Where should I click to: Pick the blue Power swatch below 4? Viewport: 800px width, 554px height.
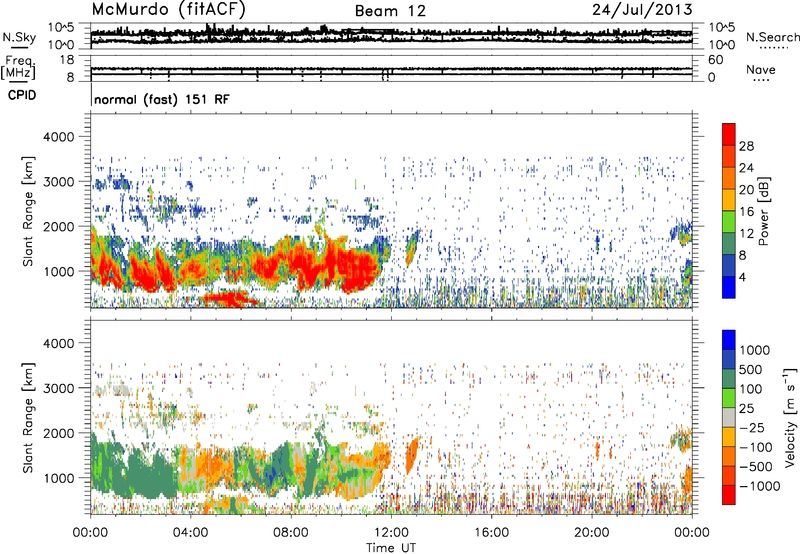coord(729,288)
